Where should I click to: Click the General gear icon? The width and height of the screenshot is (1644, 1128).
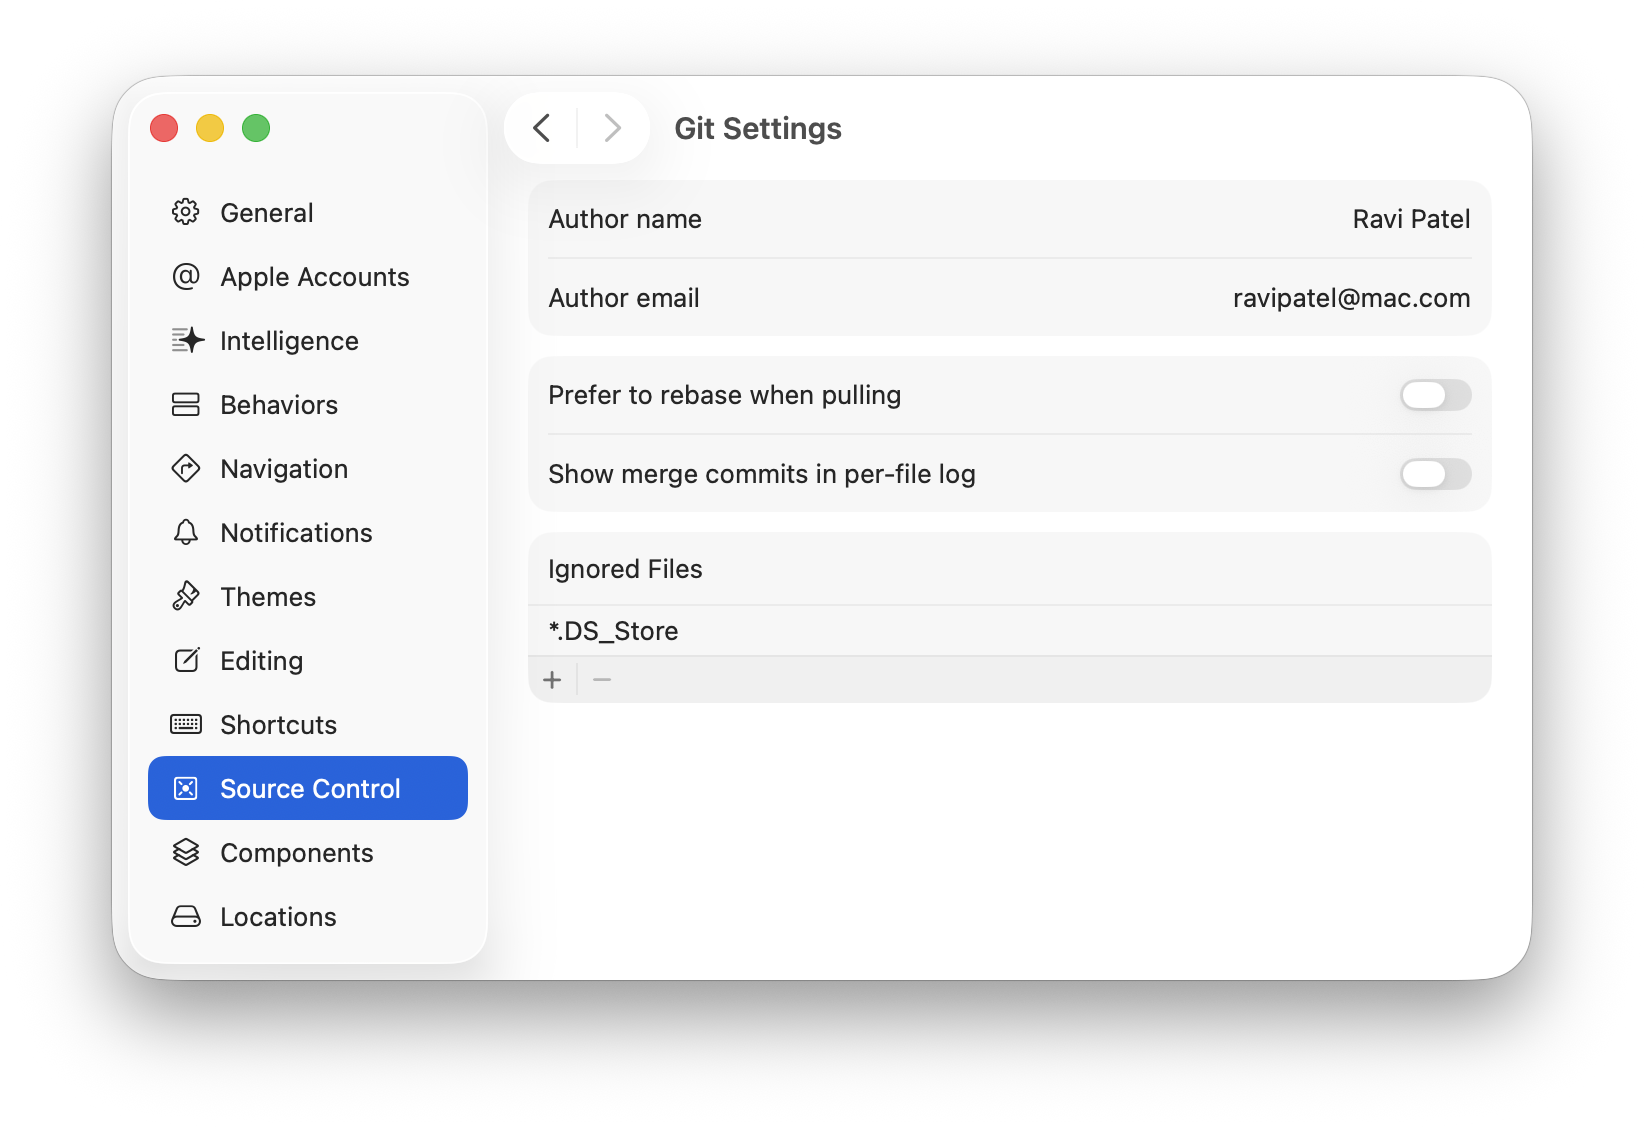click(186, 212)
